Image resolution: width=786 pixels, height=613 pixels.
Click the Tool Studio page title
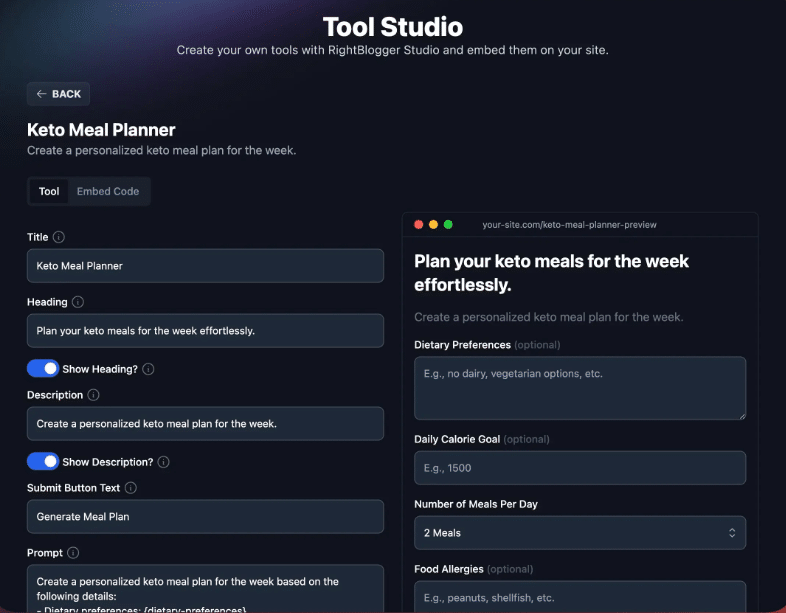coord(392,27)
